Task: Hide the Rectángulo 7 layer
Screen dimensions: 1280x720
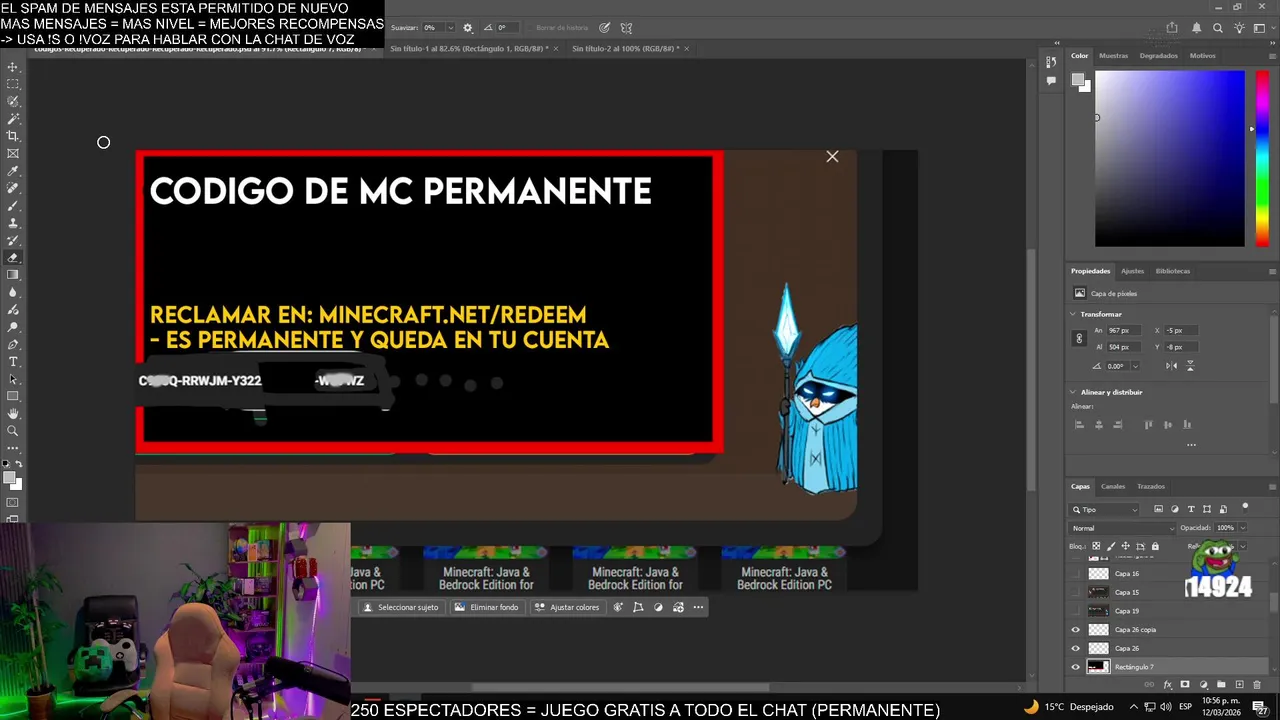Action: coord(1076,667)
